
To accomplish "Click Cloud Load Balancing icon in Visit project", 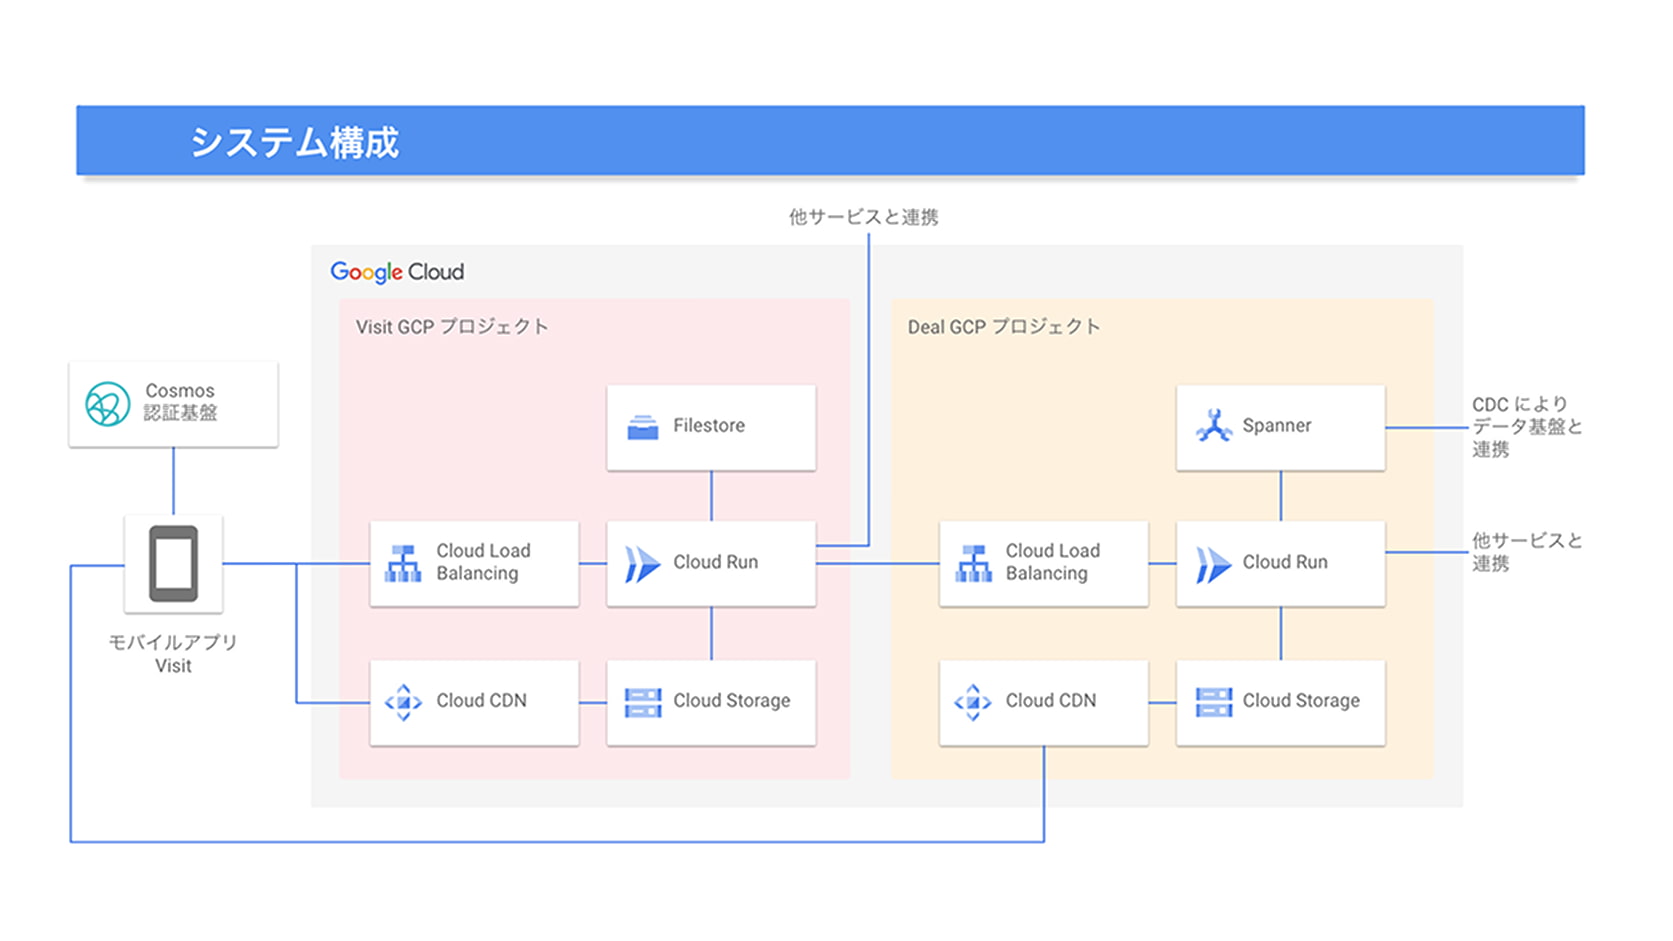I will [x=403, y=563].
